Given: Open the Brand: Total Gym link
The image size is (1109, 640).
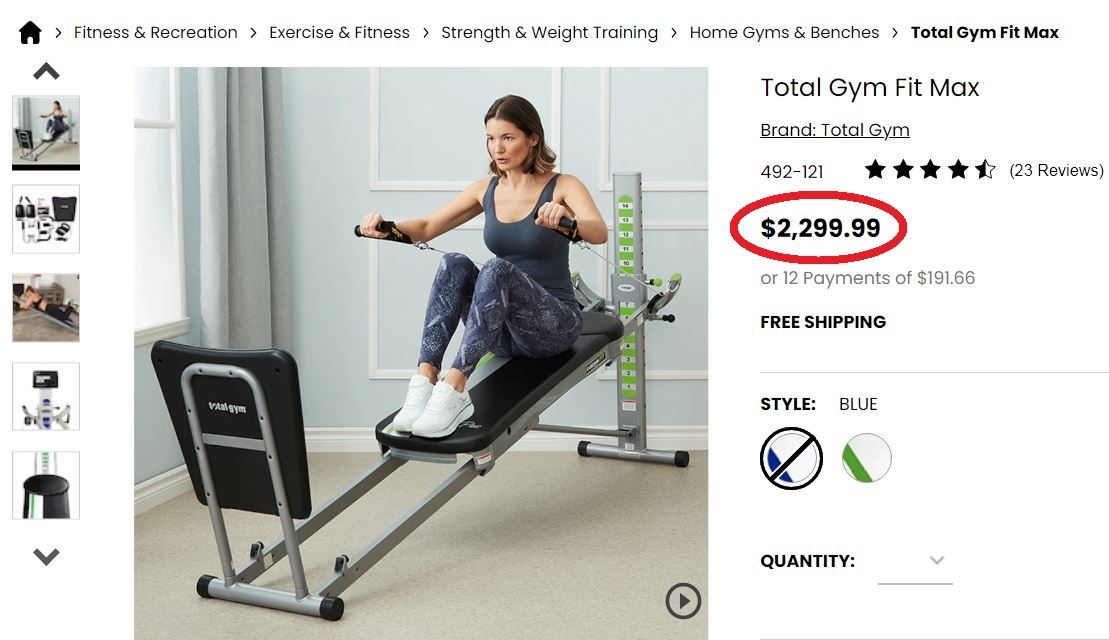Looking at the screenshot, I should [x=835, y=130].
